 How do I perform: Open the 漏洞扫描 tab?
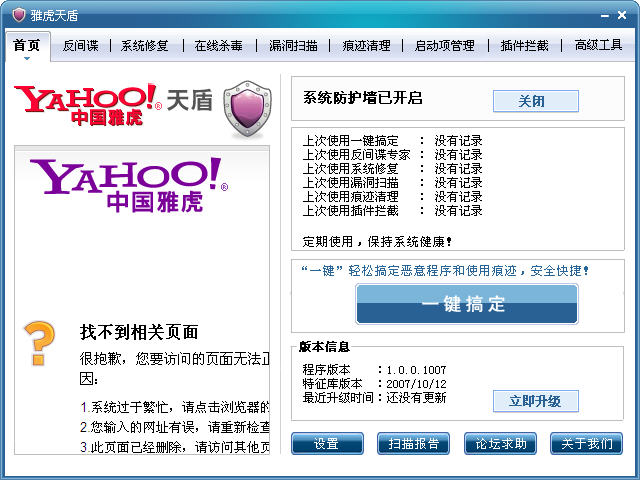point(293,45)
